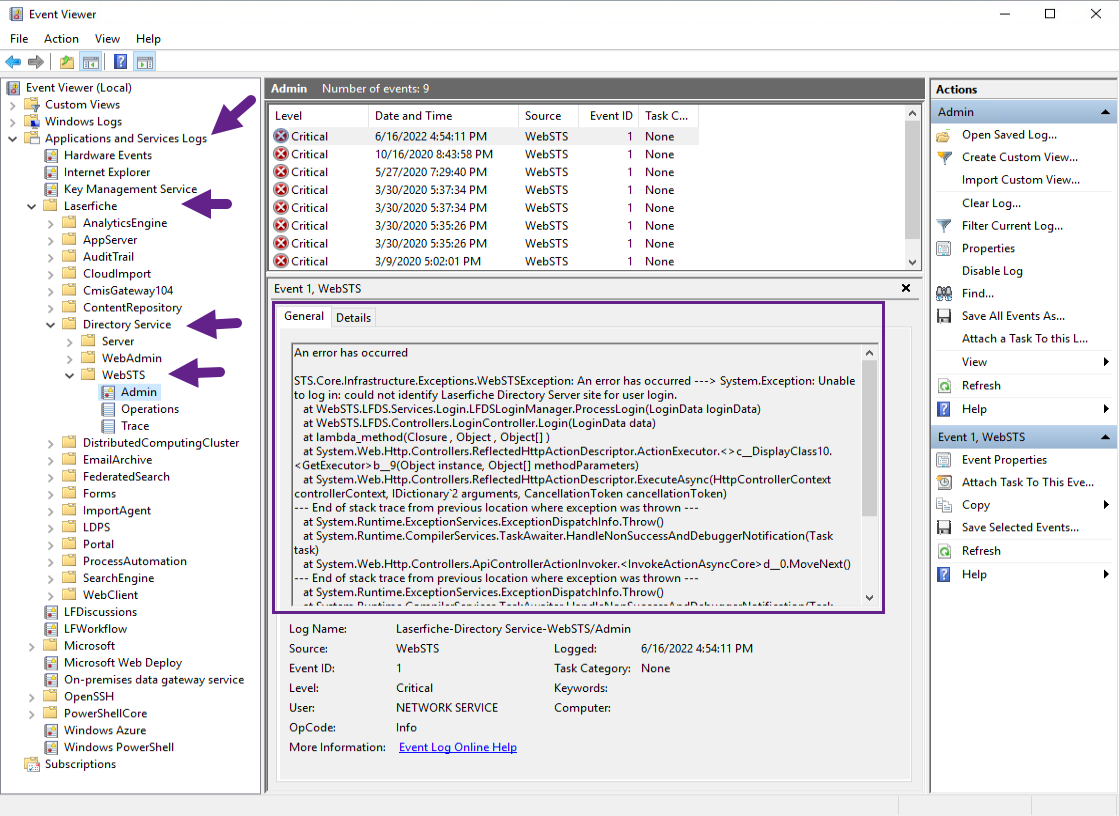Select the 3/9/2020 5:02:01 PM event row
This screenshot has height=816, width=1119.
click(484, 261)
